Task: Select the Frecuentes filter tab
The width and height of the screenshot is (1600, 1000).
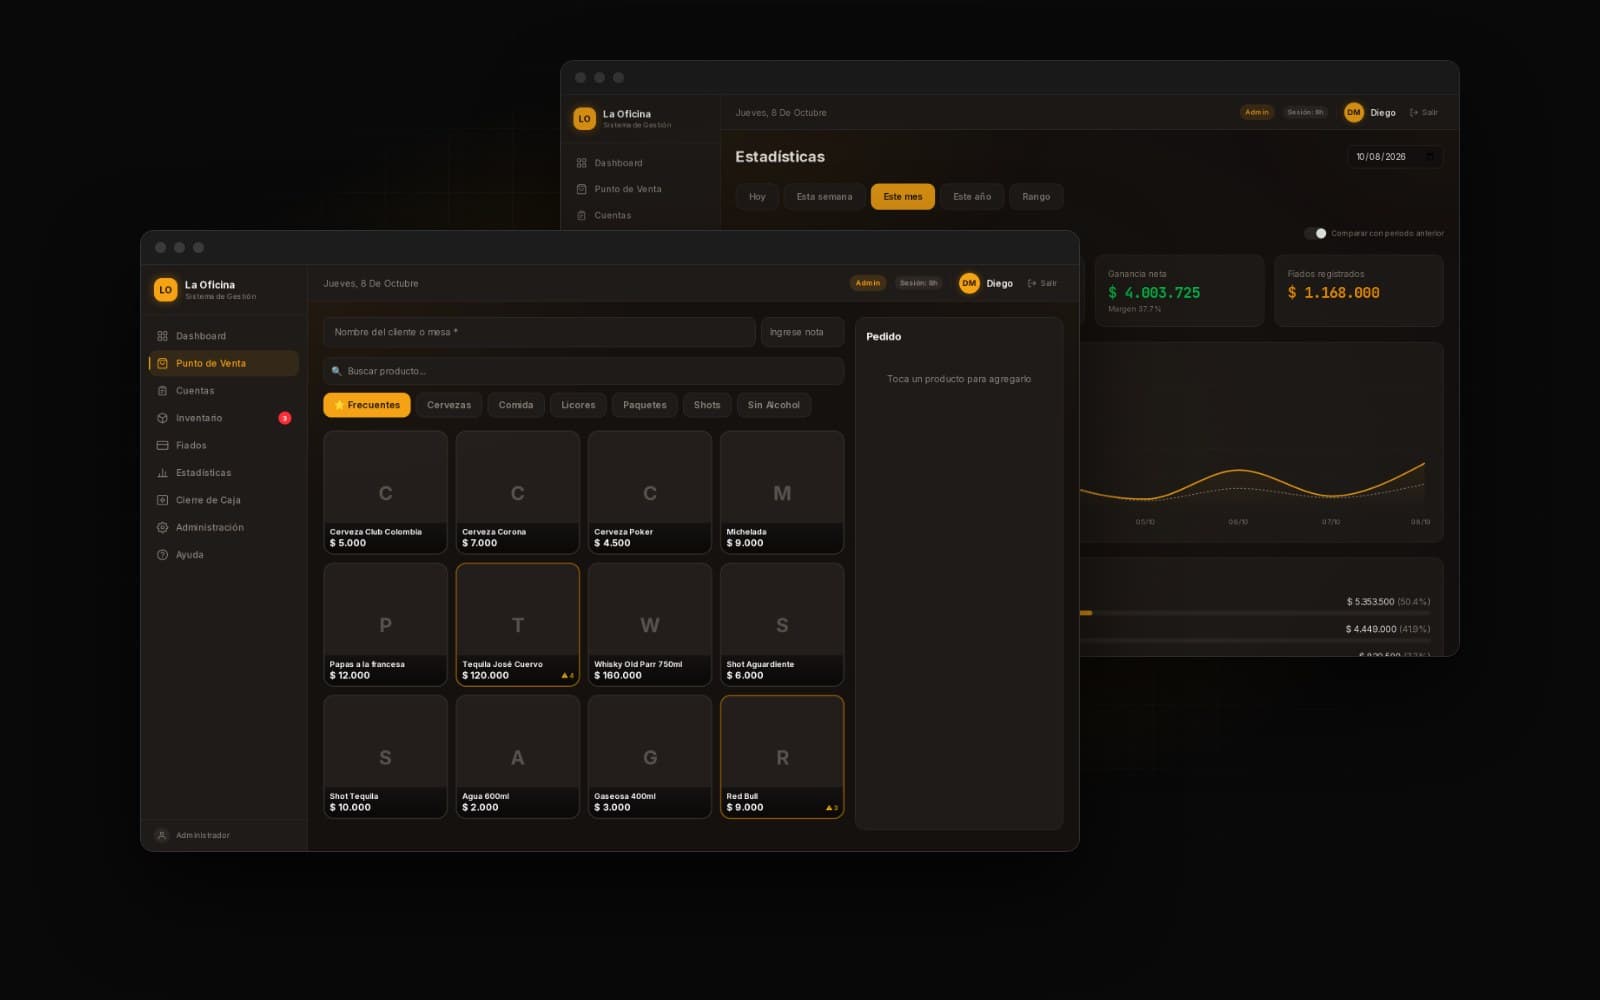Action: (x=367, y=405)
